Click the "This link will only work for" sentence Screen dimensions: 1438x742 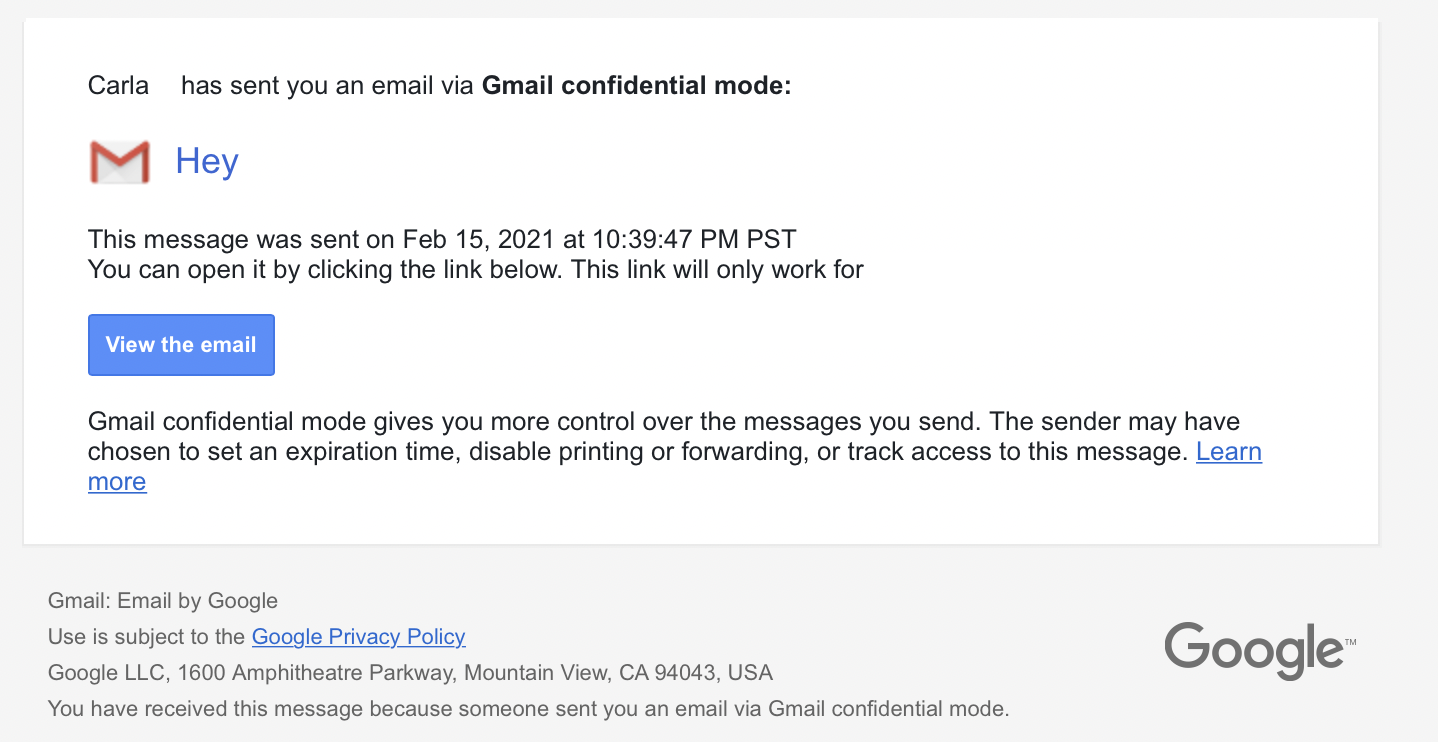717,270
